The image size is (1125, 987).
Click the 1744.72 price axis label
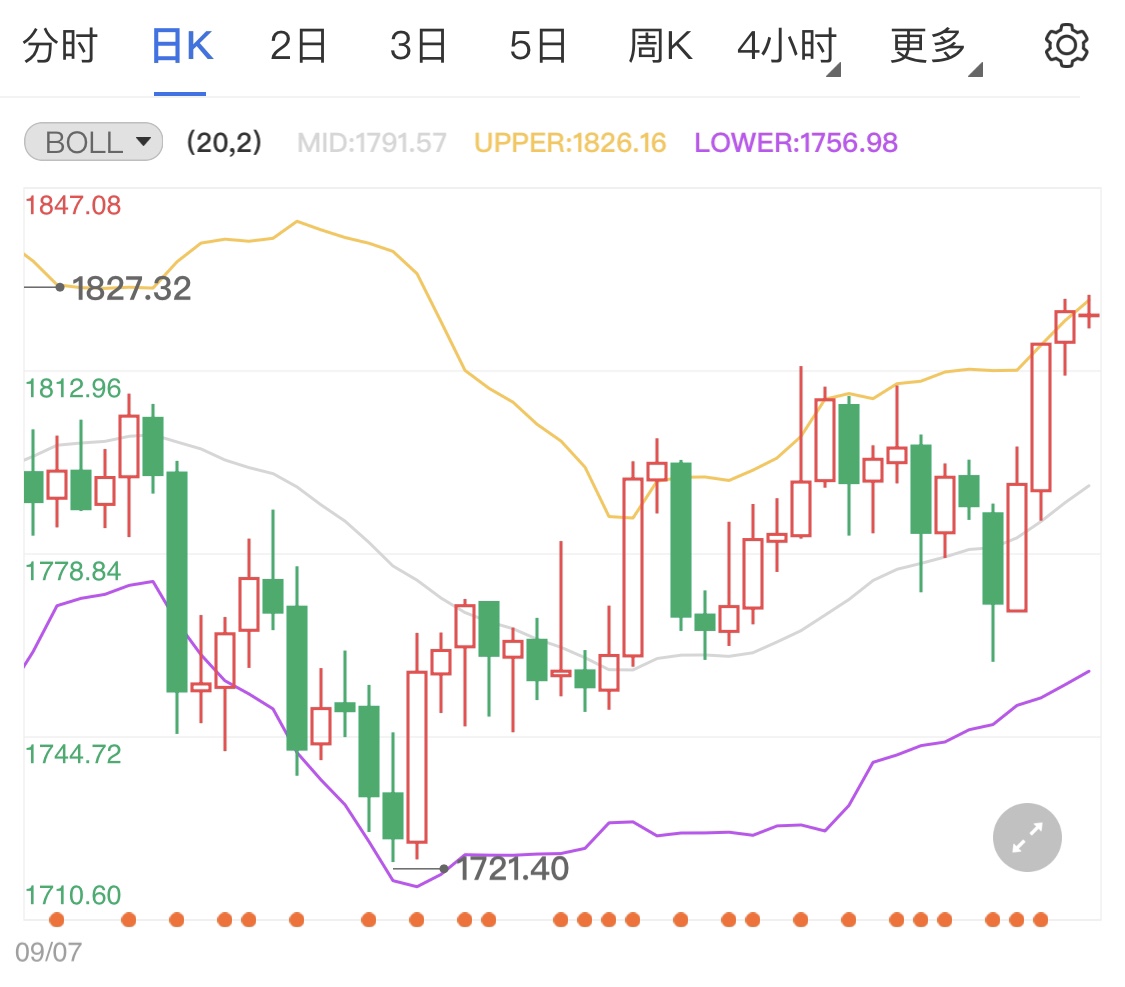(x=73, y=755)
